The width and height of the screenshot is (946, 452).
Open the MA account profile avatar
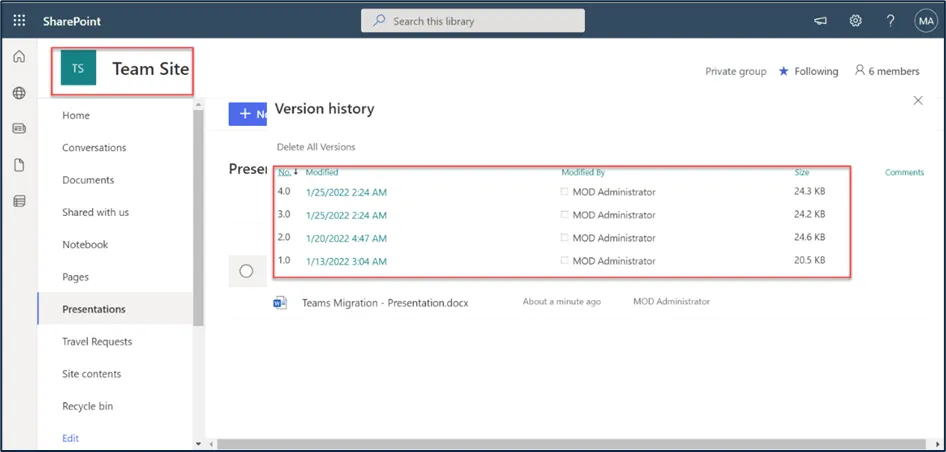(924, 21)
